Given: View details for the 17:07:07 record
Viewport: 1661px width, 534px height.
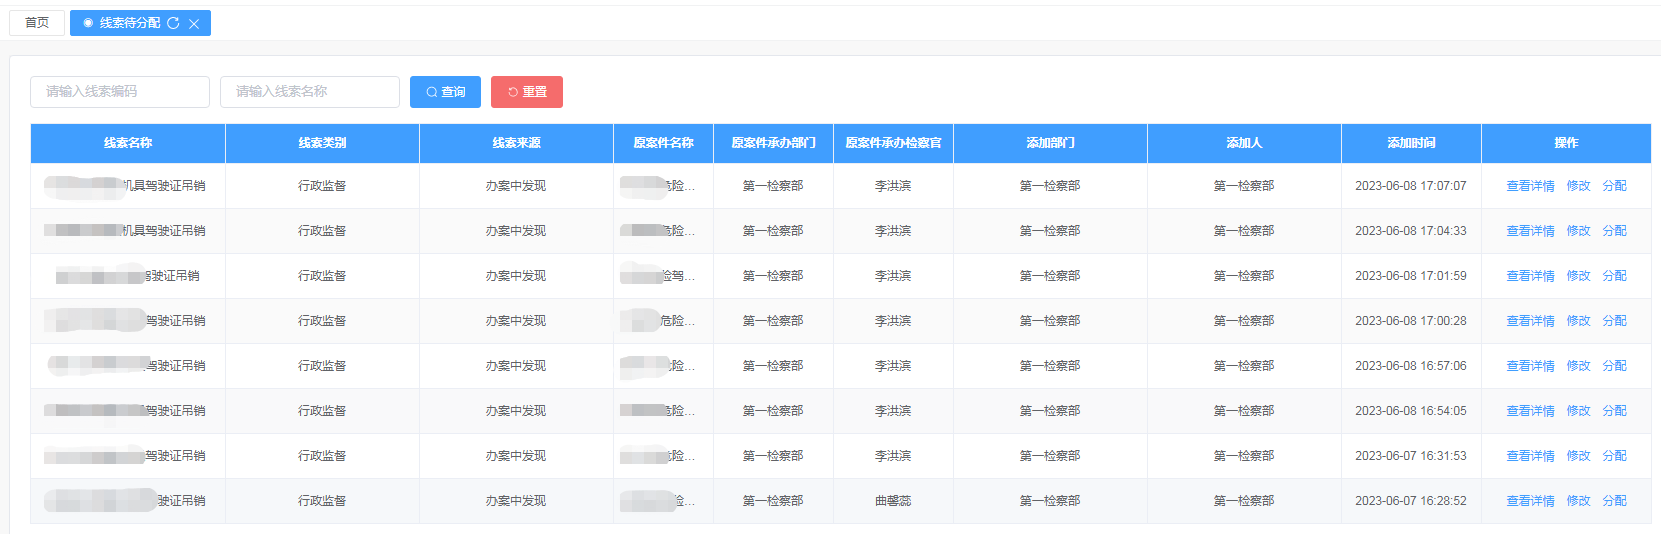Looking at the screenshot, I should coord(1530,186).
